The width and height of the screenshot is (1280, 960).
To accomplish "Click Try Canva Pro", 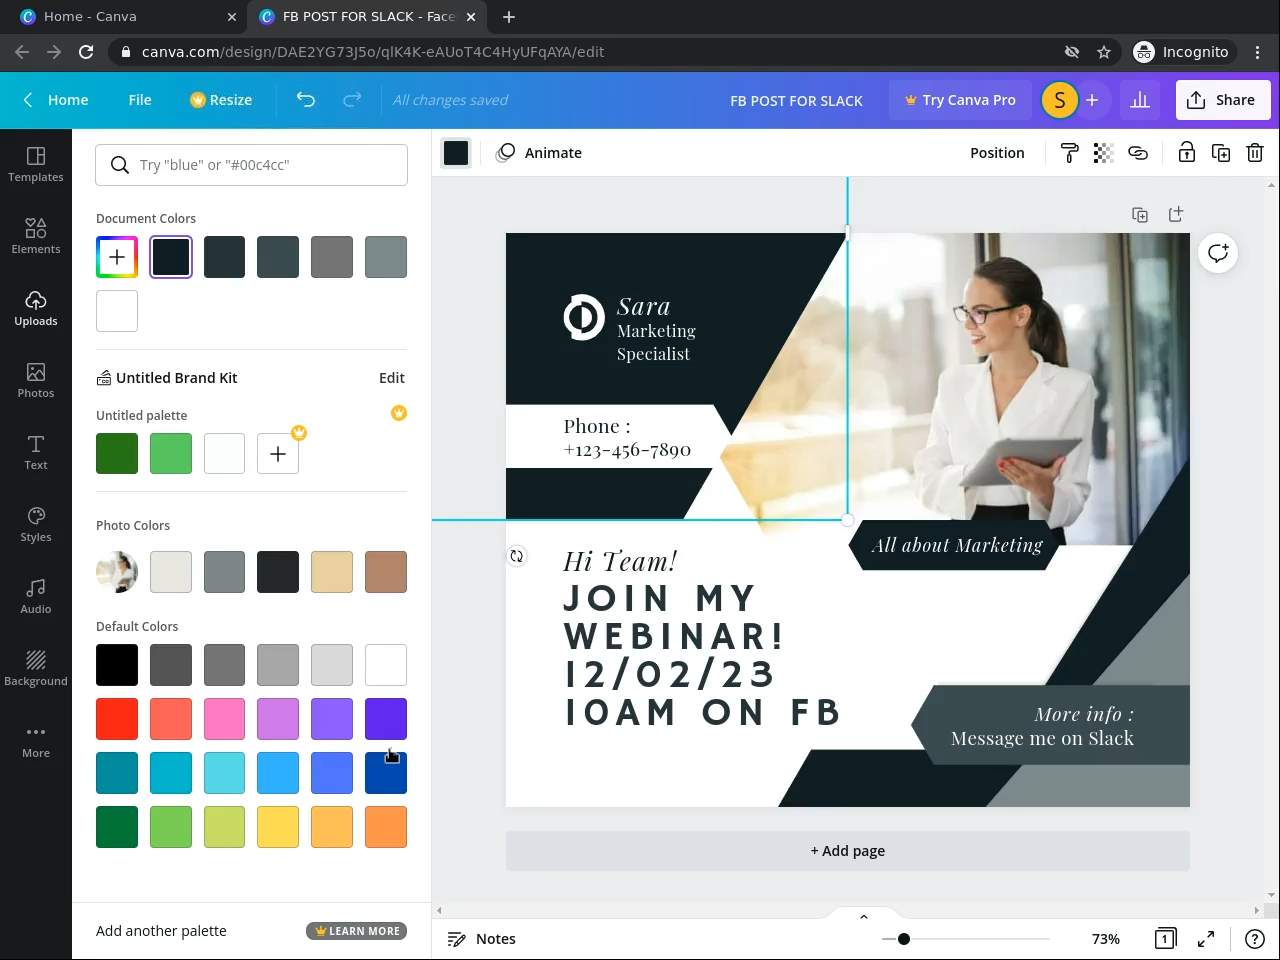I will 960,100.
